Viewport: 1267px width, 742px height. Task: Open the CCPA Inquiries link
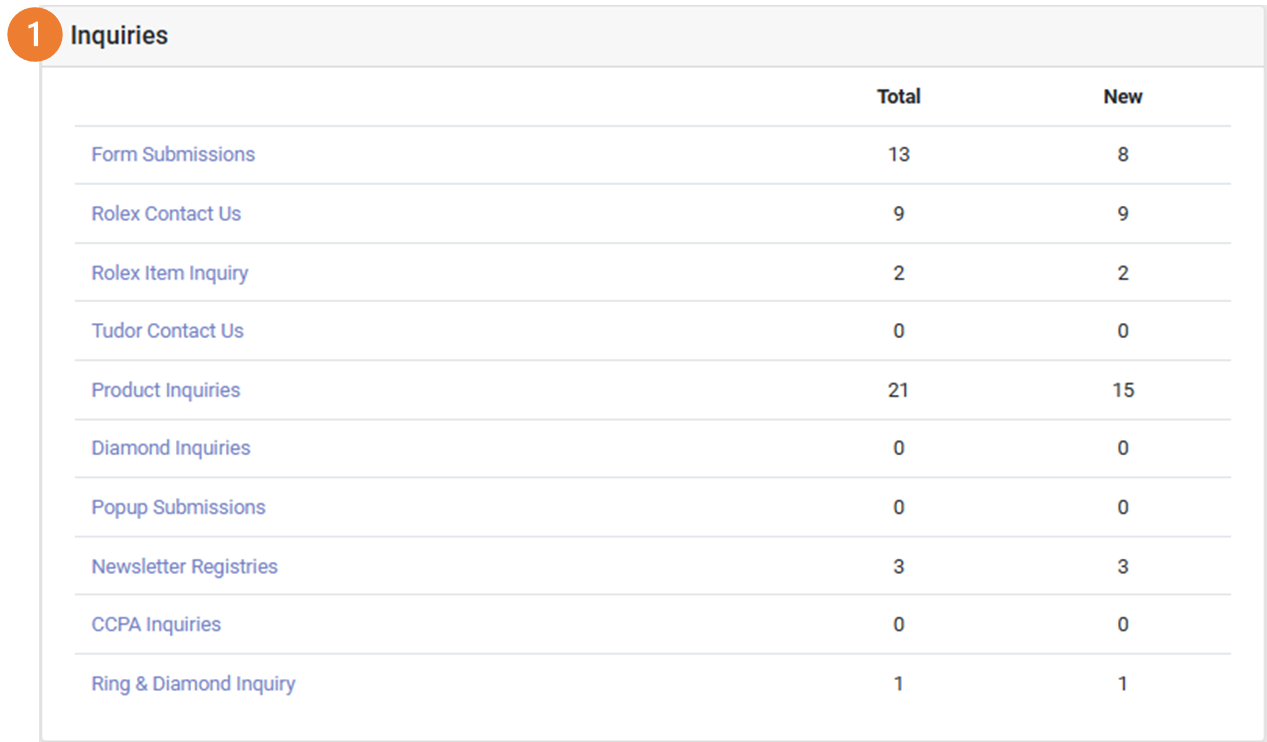tap(156, 624)
